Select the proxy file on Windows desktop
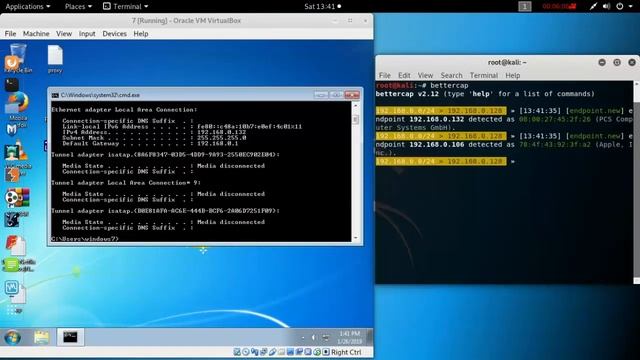The image size is (640, 360). (x=55, y=59)
